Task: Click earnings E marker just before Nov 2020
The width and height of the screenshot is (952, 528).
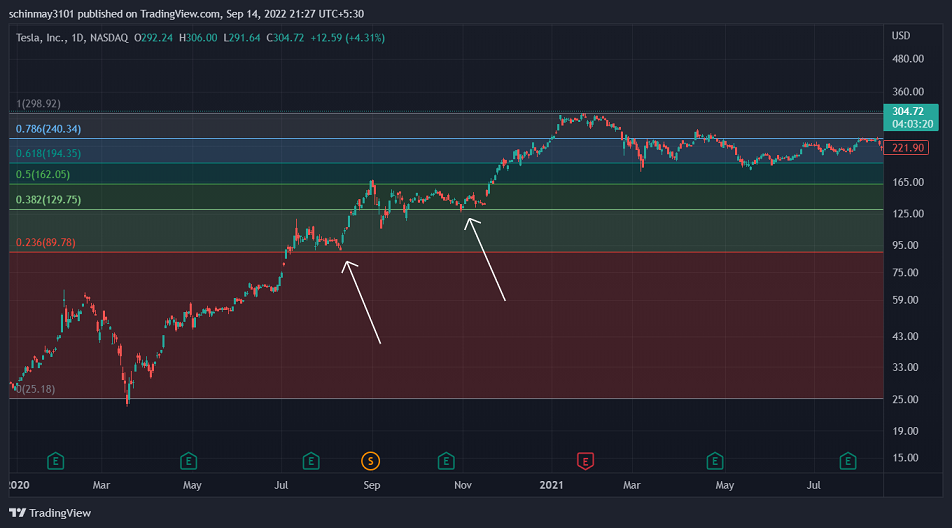Action: click(x=446, y=461)
